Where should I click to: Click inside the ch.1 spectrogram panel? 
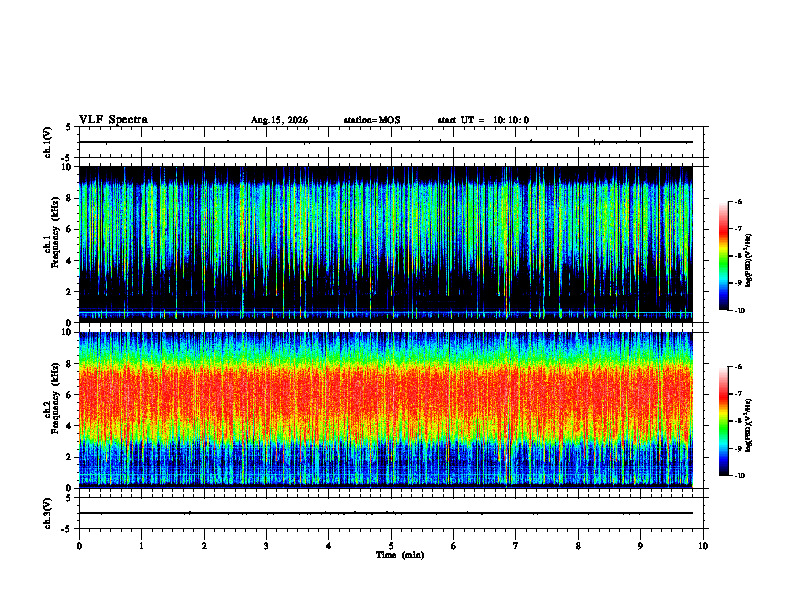click(386, 244)
